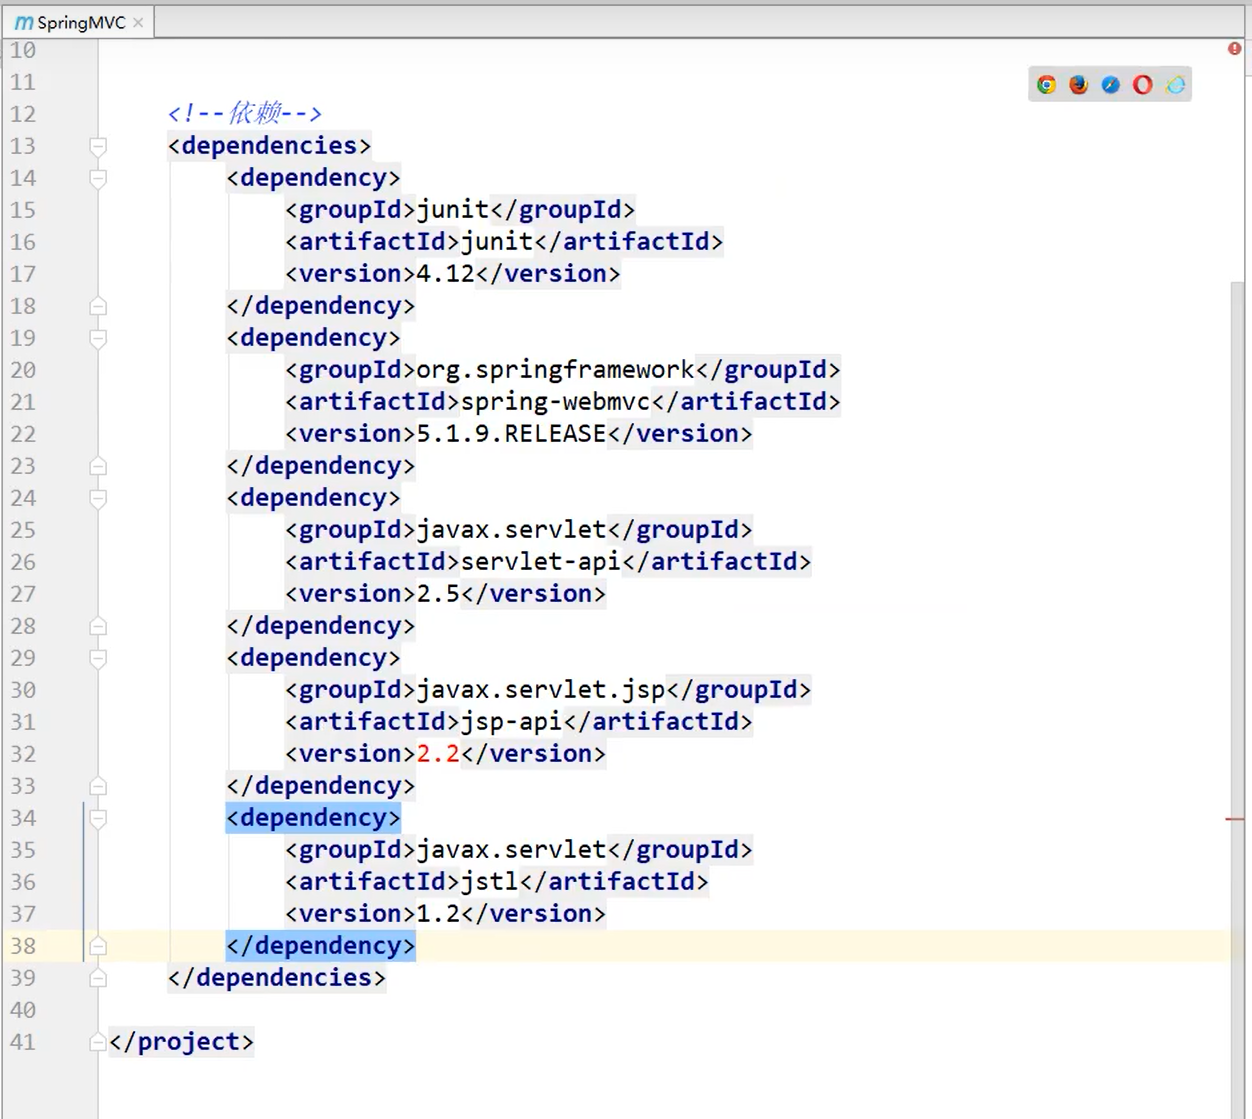The image size is (1252, 1119).
Task: Fold the closing dependency marker at line 28
Action: point(98,626)
